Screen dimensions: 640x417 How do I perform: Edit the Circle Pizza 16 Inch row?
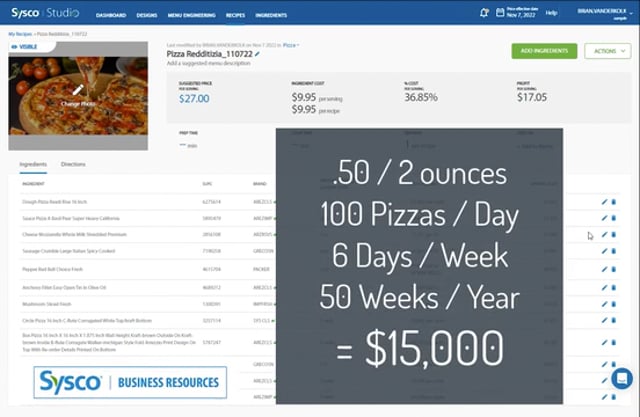[x=604, y=320]
